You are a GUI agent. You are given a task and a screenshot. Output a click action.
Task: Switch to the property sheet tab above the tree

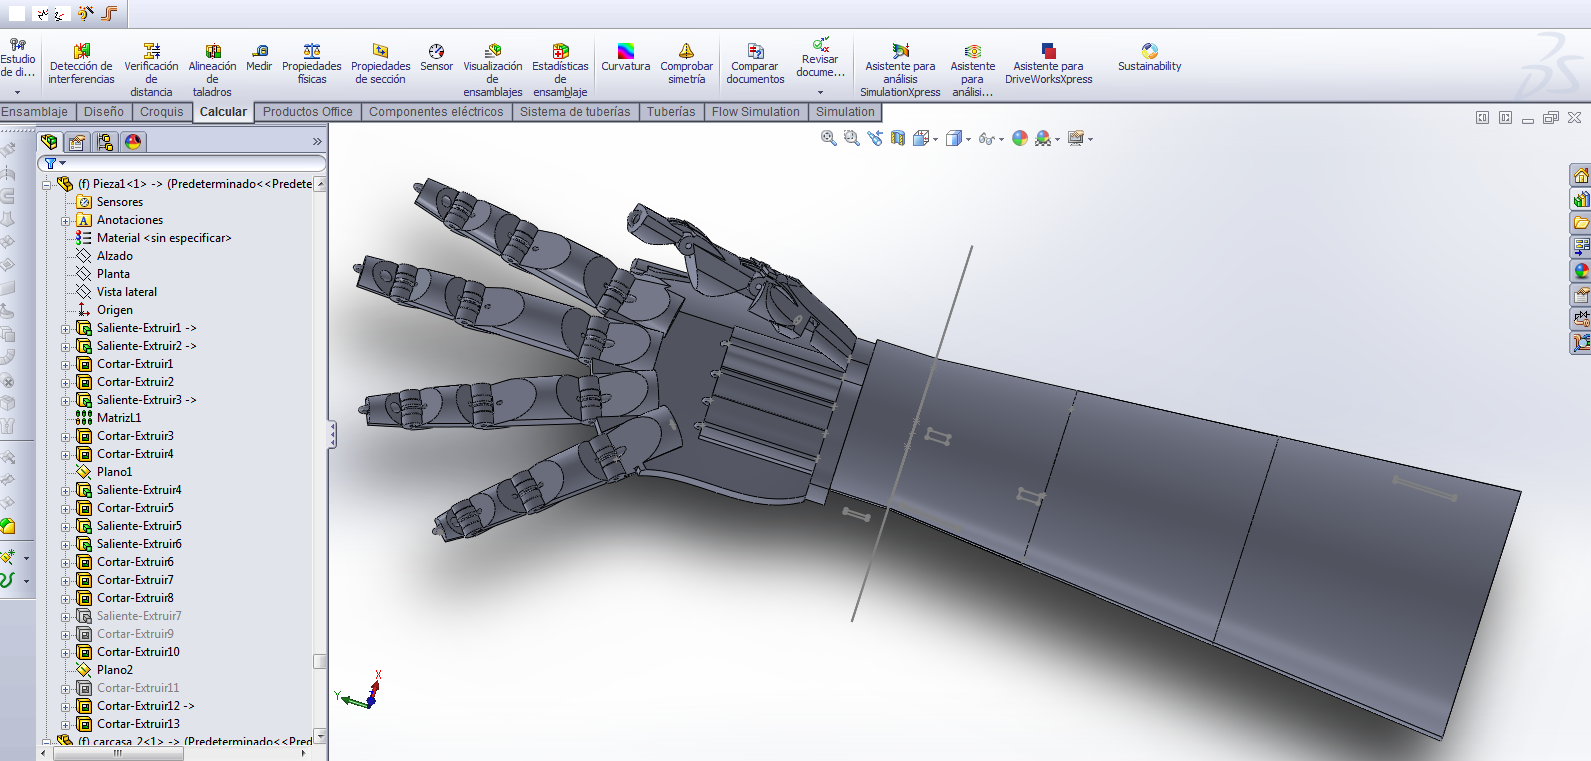coord(77,142)
